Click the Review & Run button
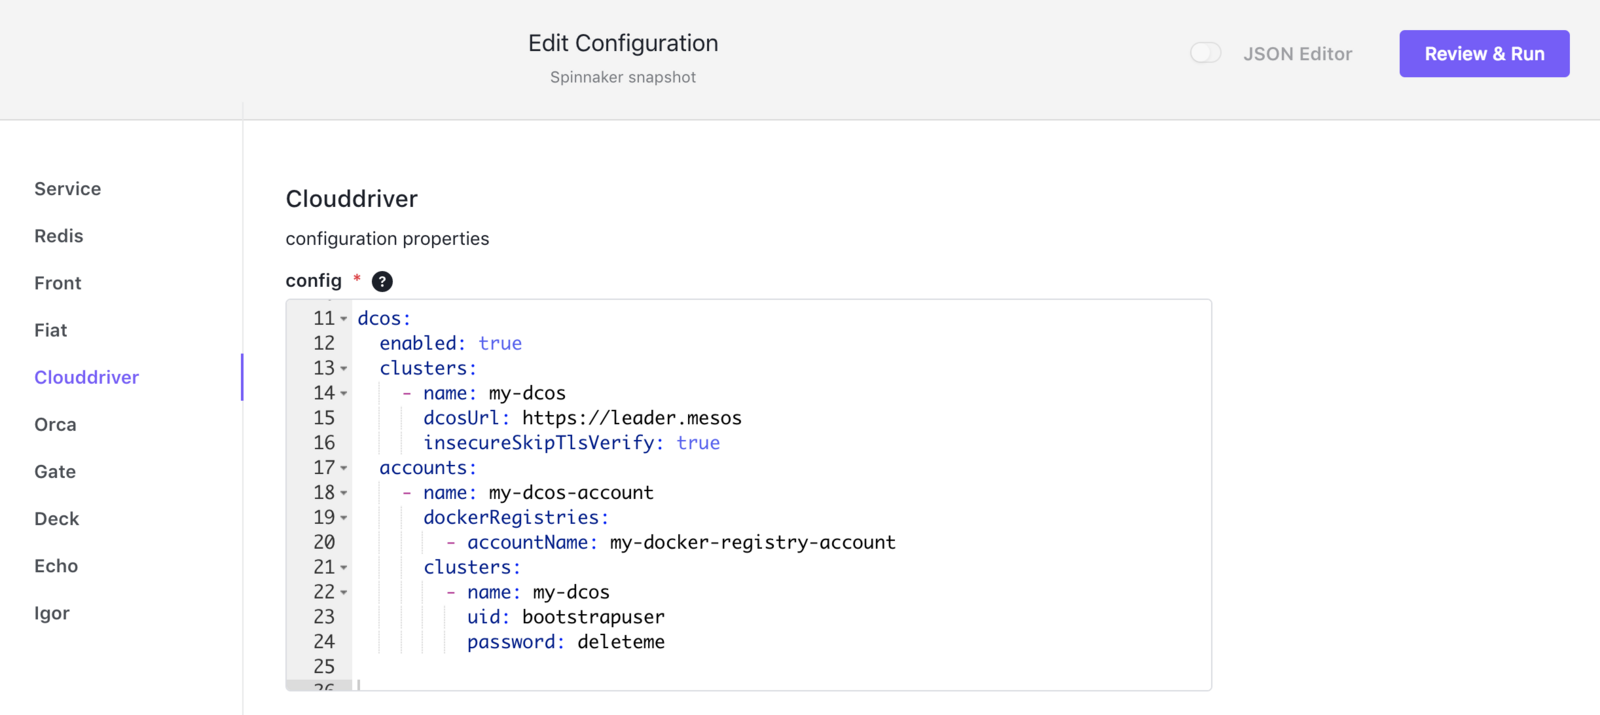This screenshot has width=1600, height=715. click(1484, 54)
